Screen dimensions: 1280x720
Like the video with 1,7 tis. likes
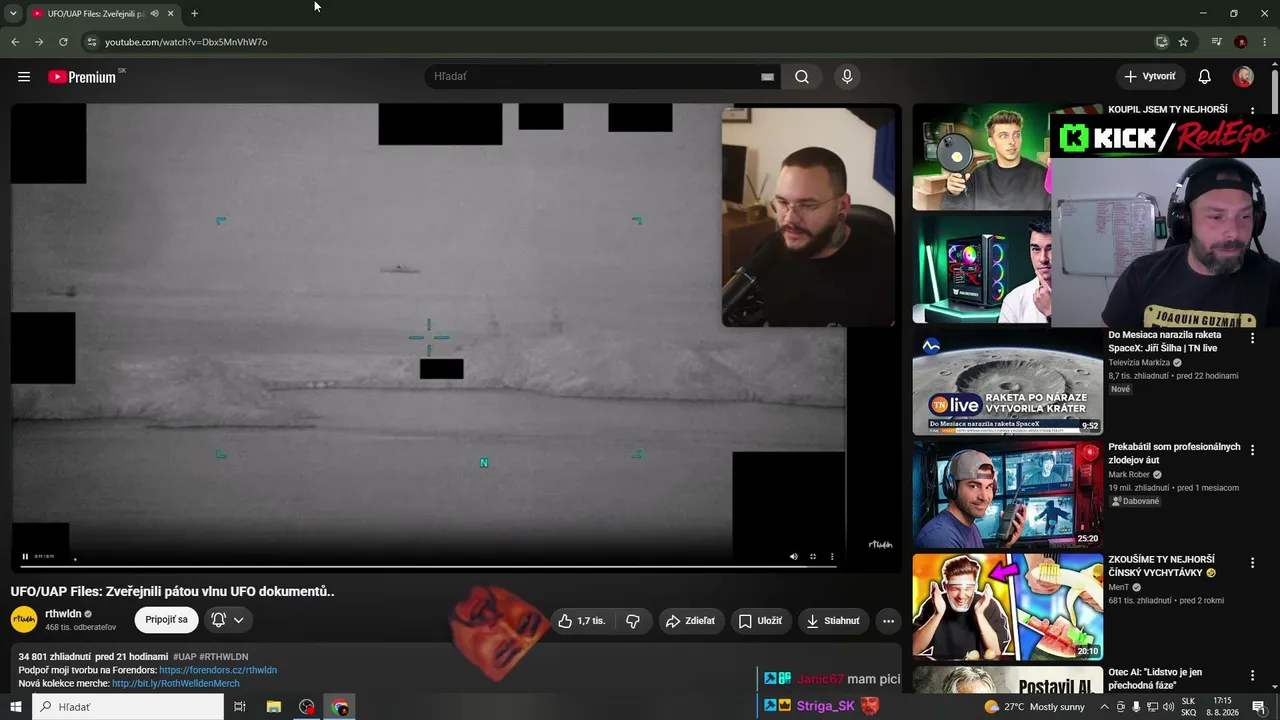coord(582,621)
